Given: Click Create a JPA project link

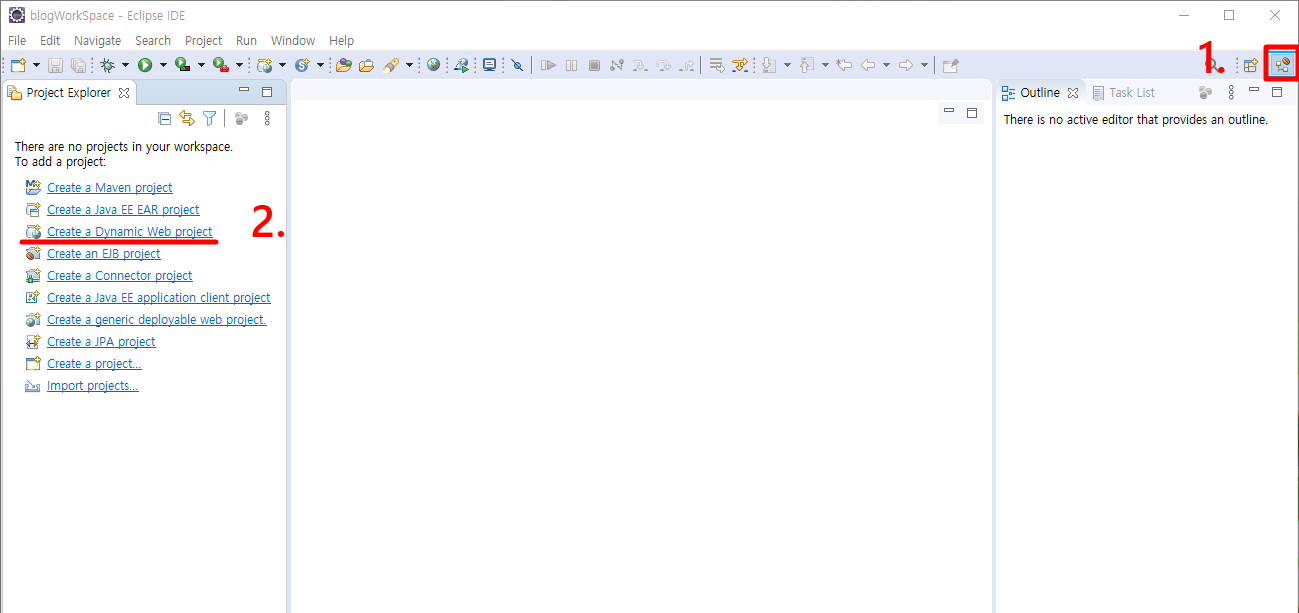Looking at the screenshot, I should 101,341.
